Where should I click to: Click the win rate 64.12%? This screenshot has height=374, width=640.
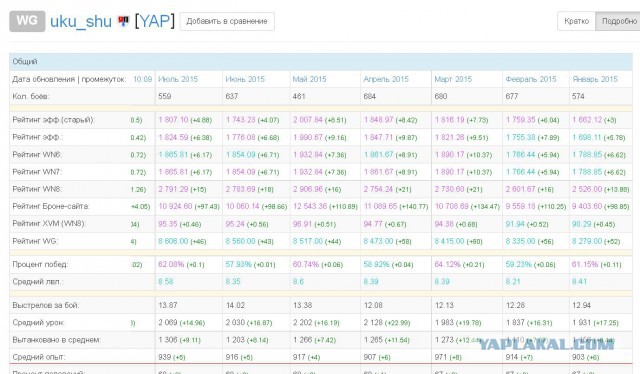coord(447,264)
